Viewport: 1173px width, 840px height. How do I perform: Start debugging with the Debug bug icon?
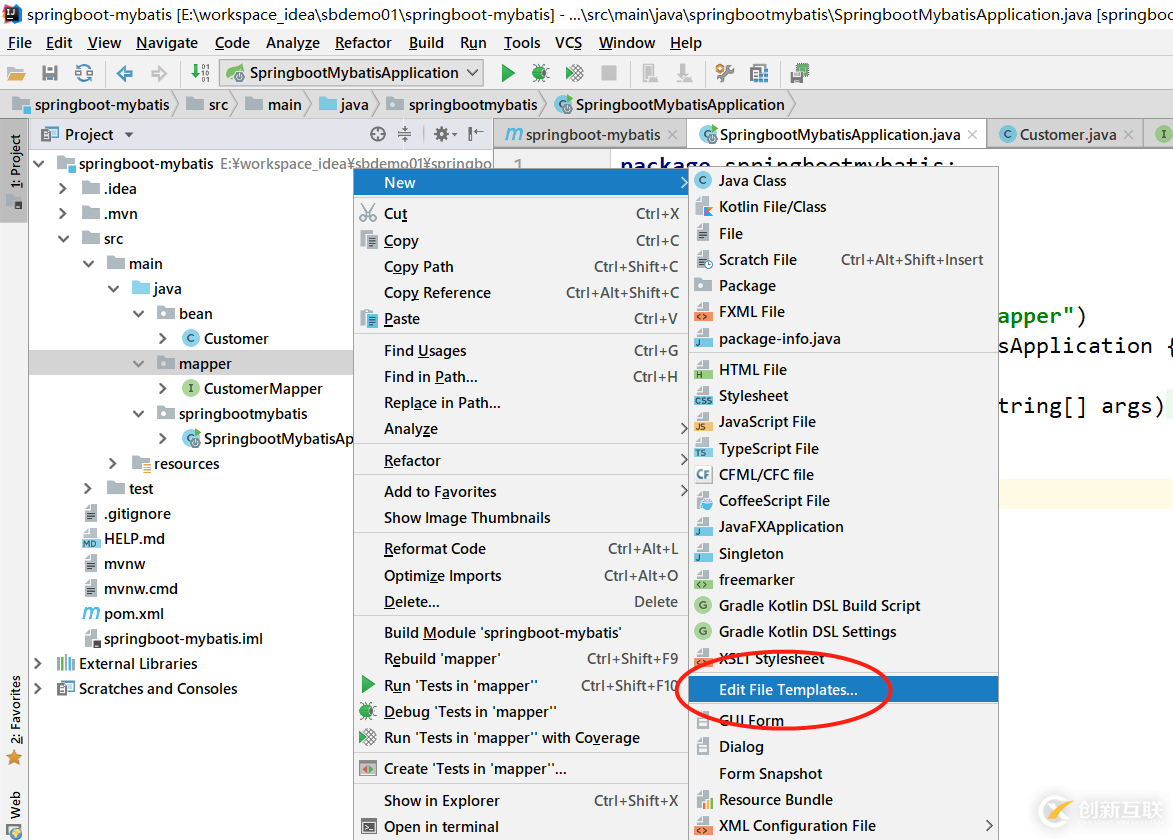(x=540, y=73)
